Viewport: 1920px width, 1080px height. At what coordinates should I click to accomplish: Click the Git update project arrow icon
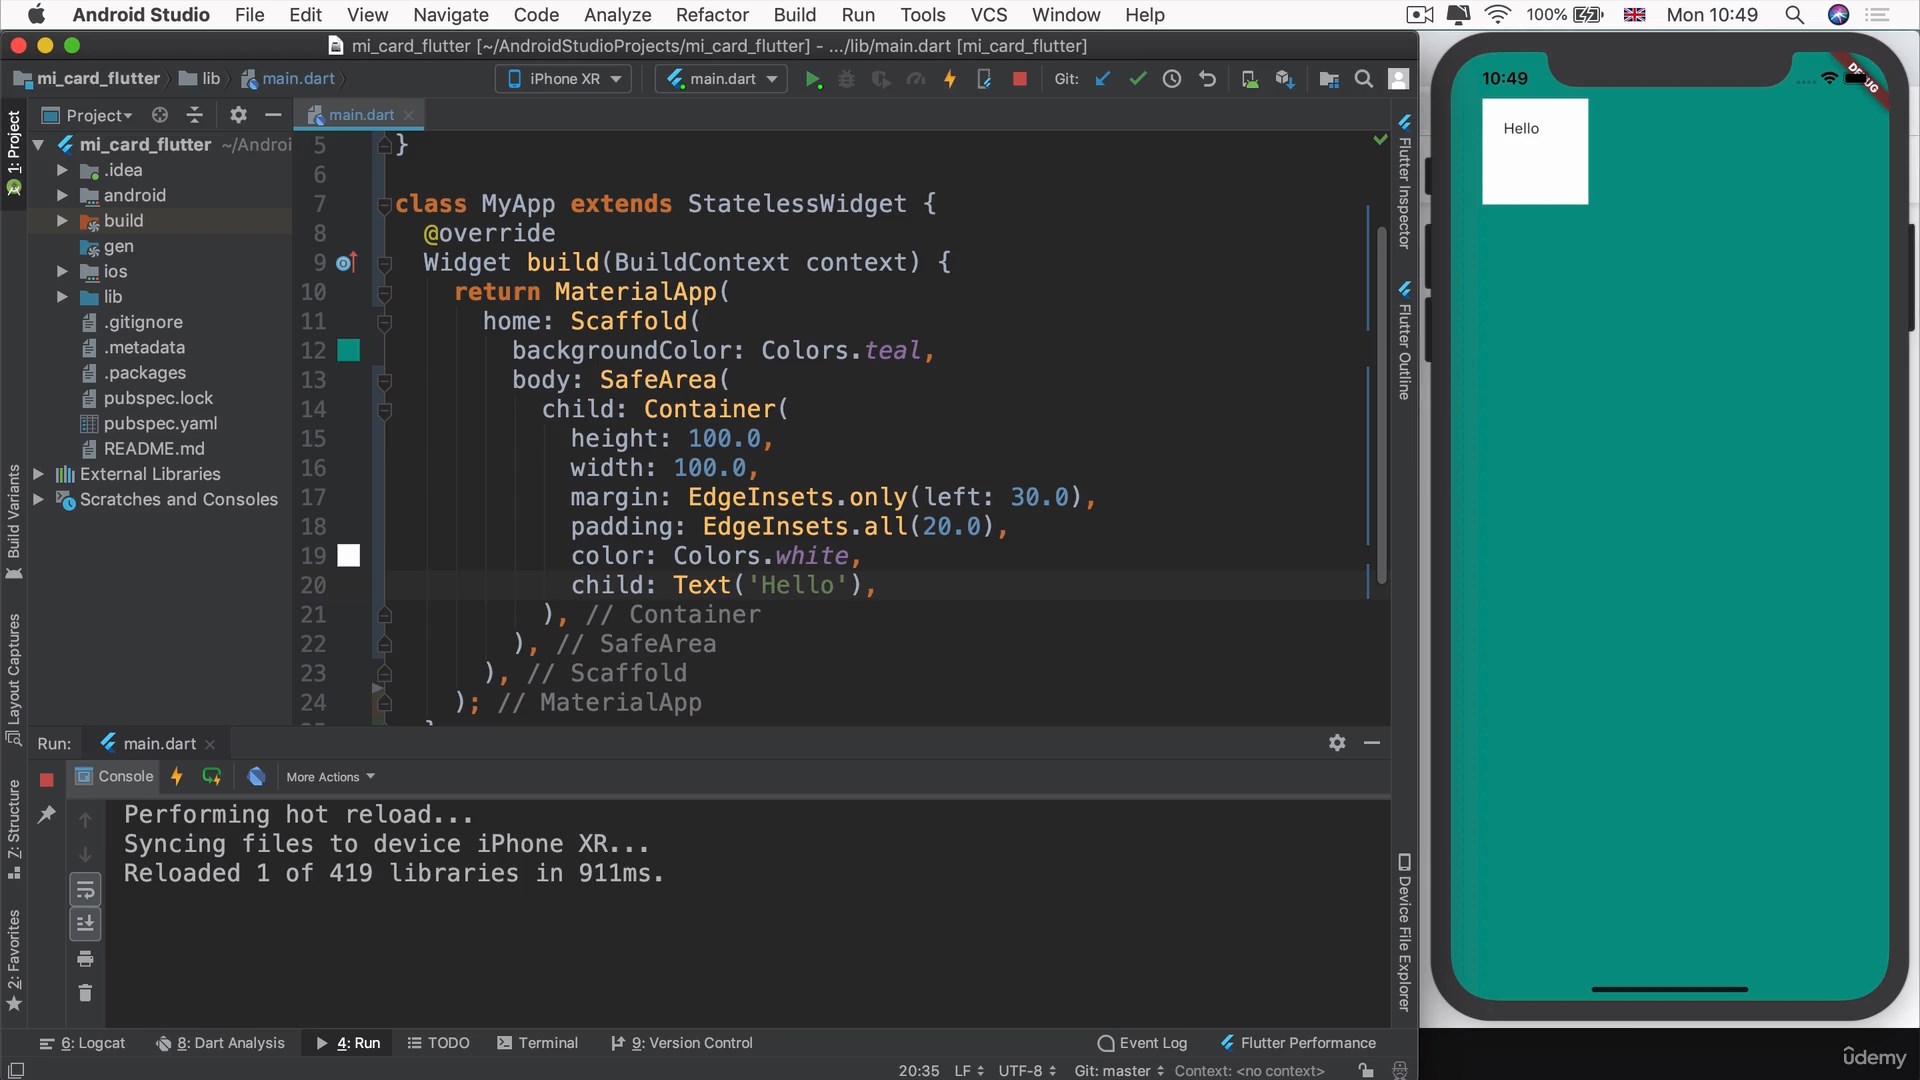[1103, 79]
